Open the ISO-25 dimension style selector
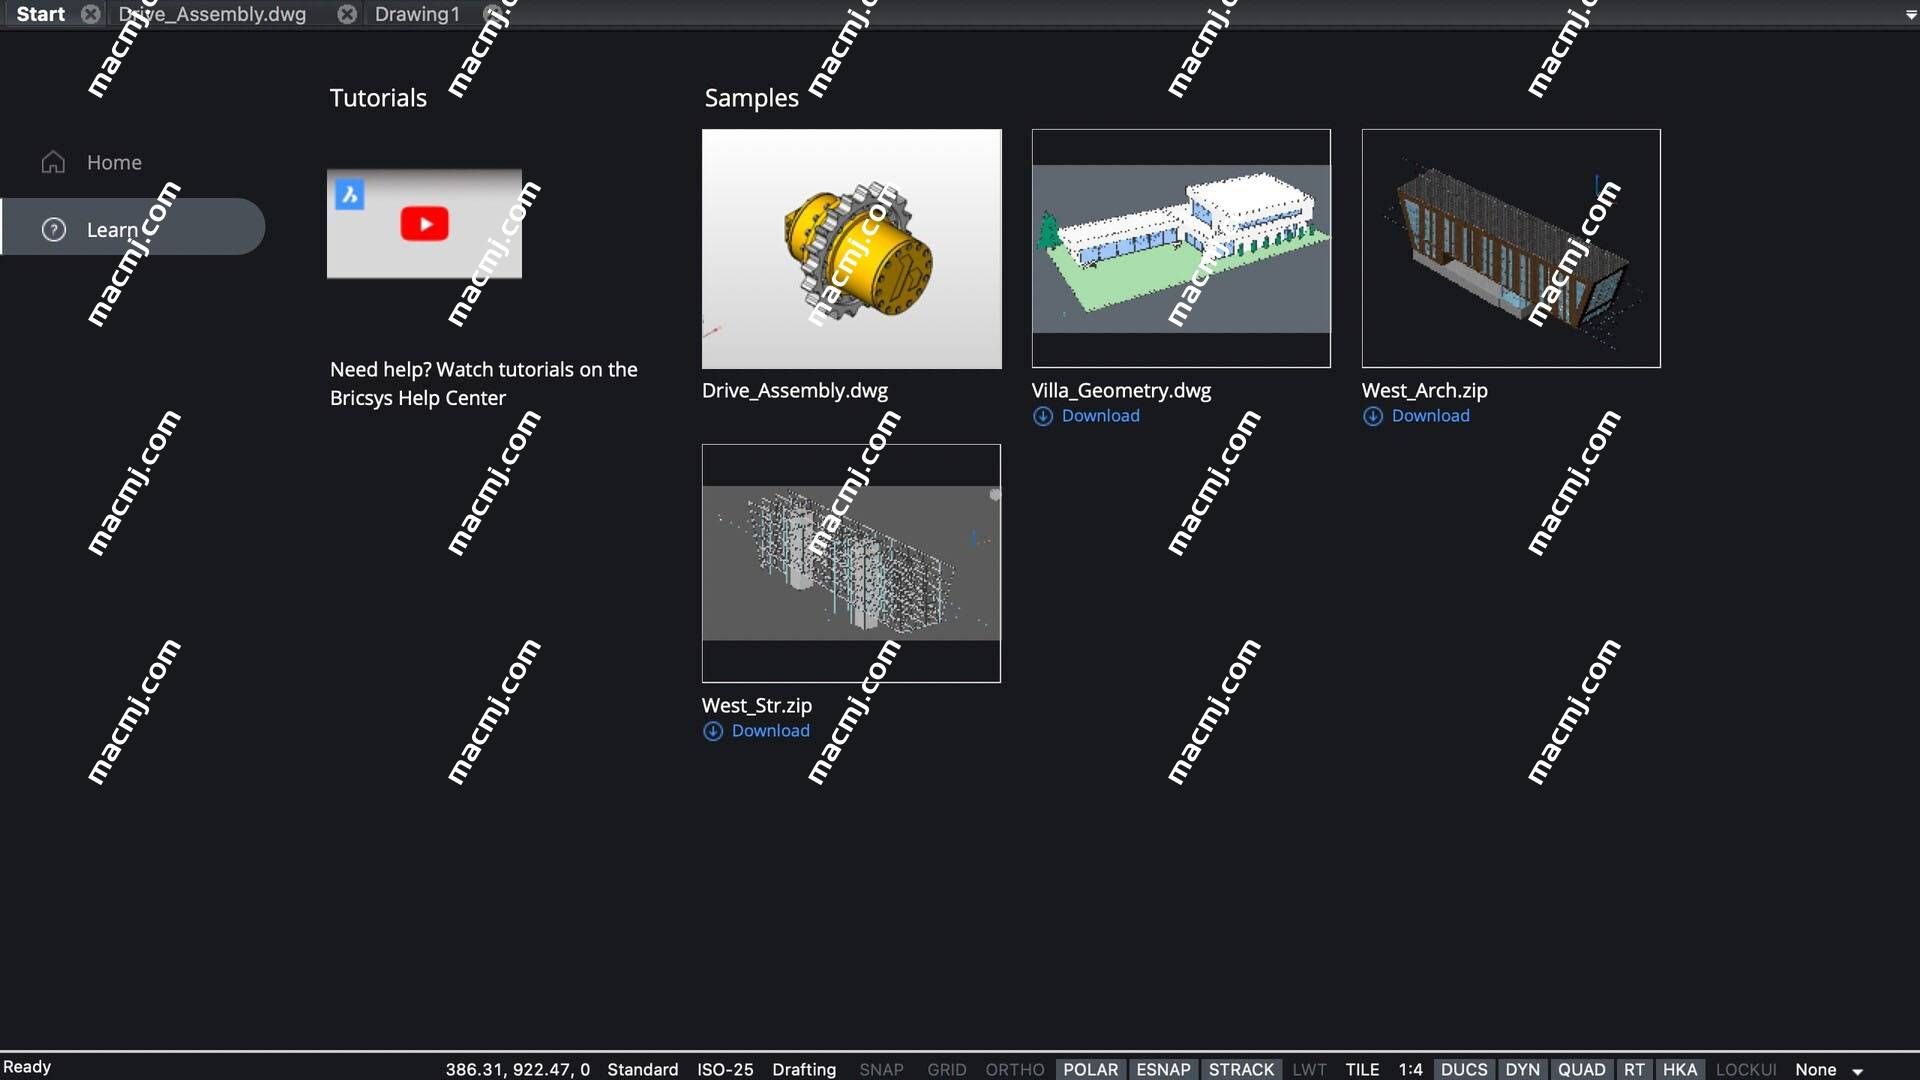The image size is (1920, 1080). (x=725, y=1069)
